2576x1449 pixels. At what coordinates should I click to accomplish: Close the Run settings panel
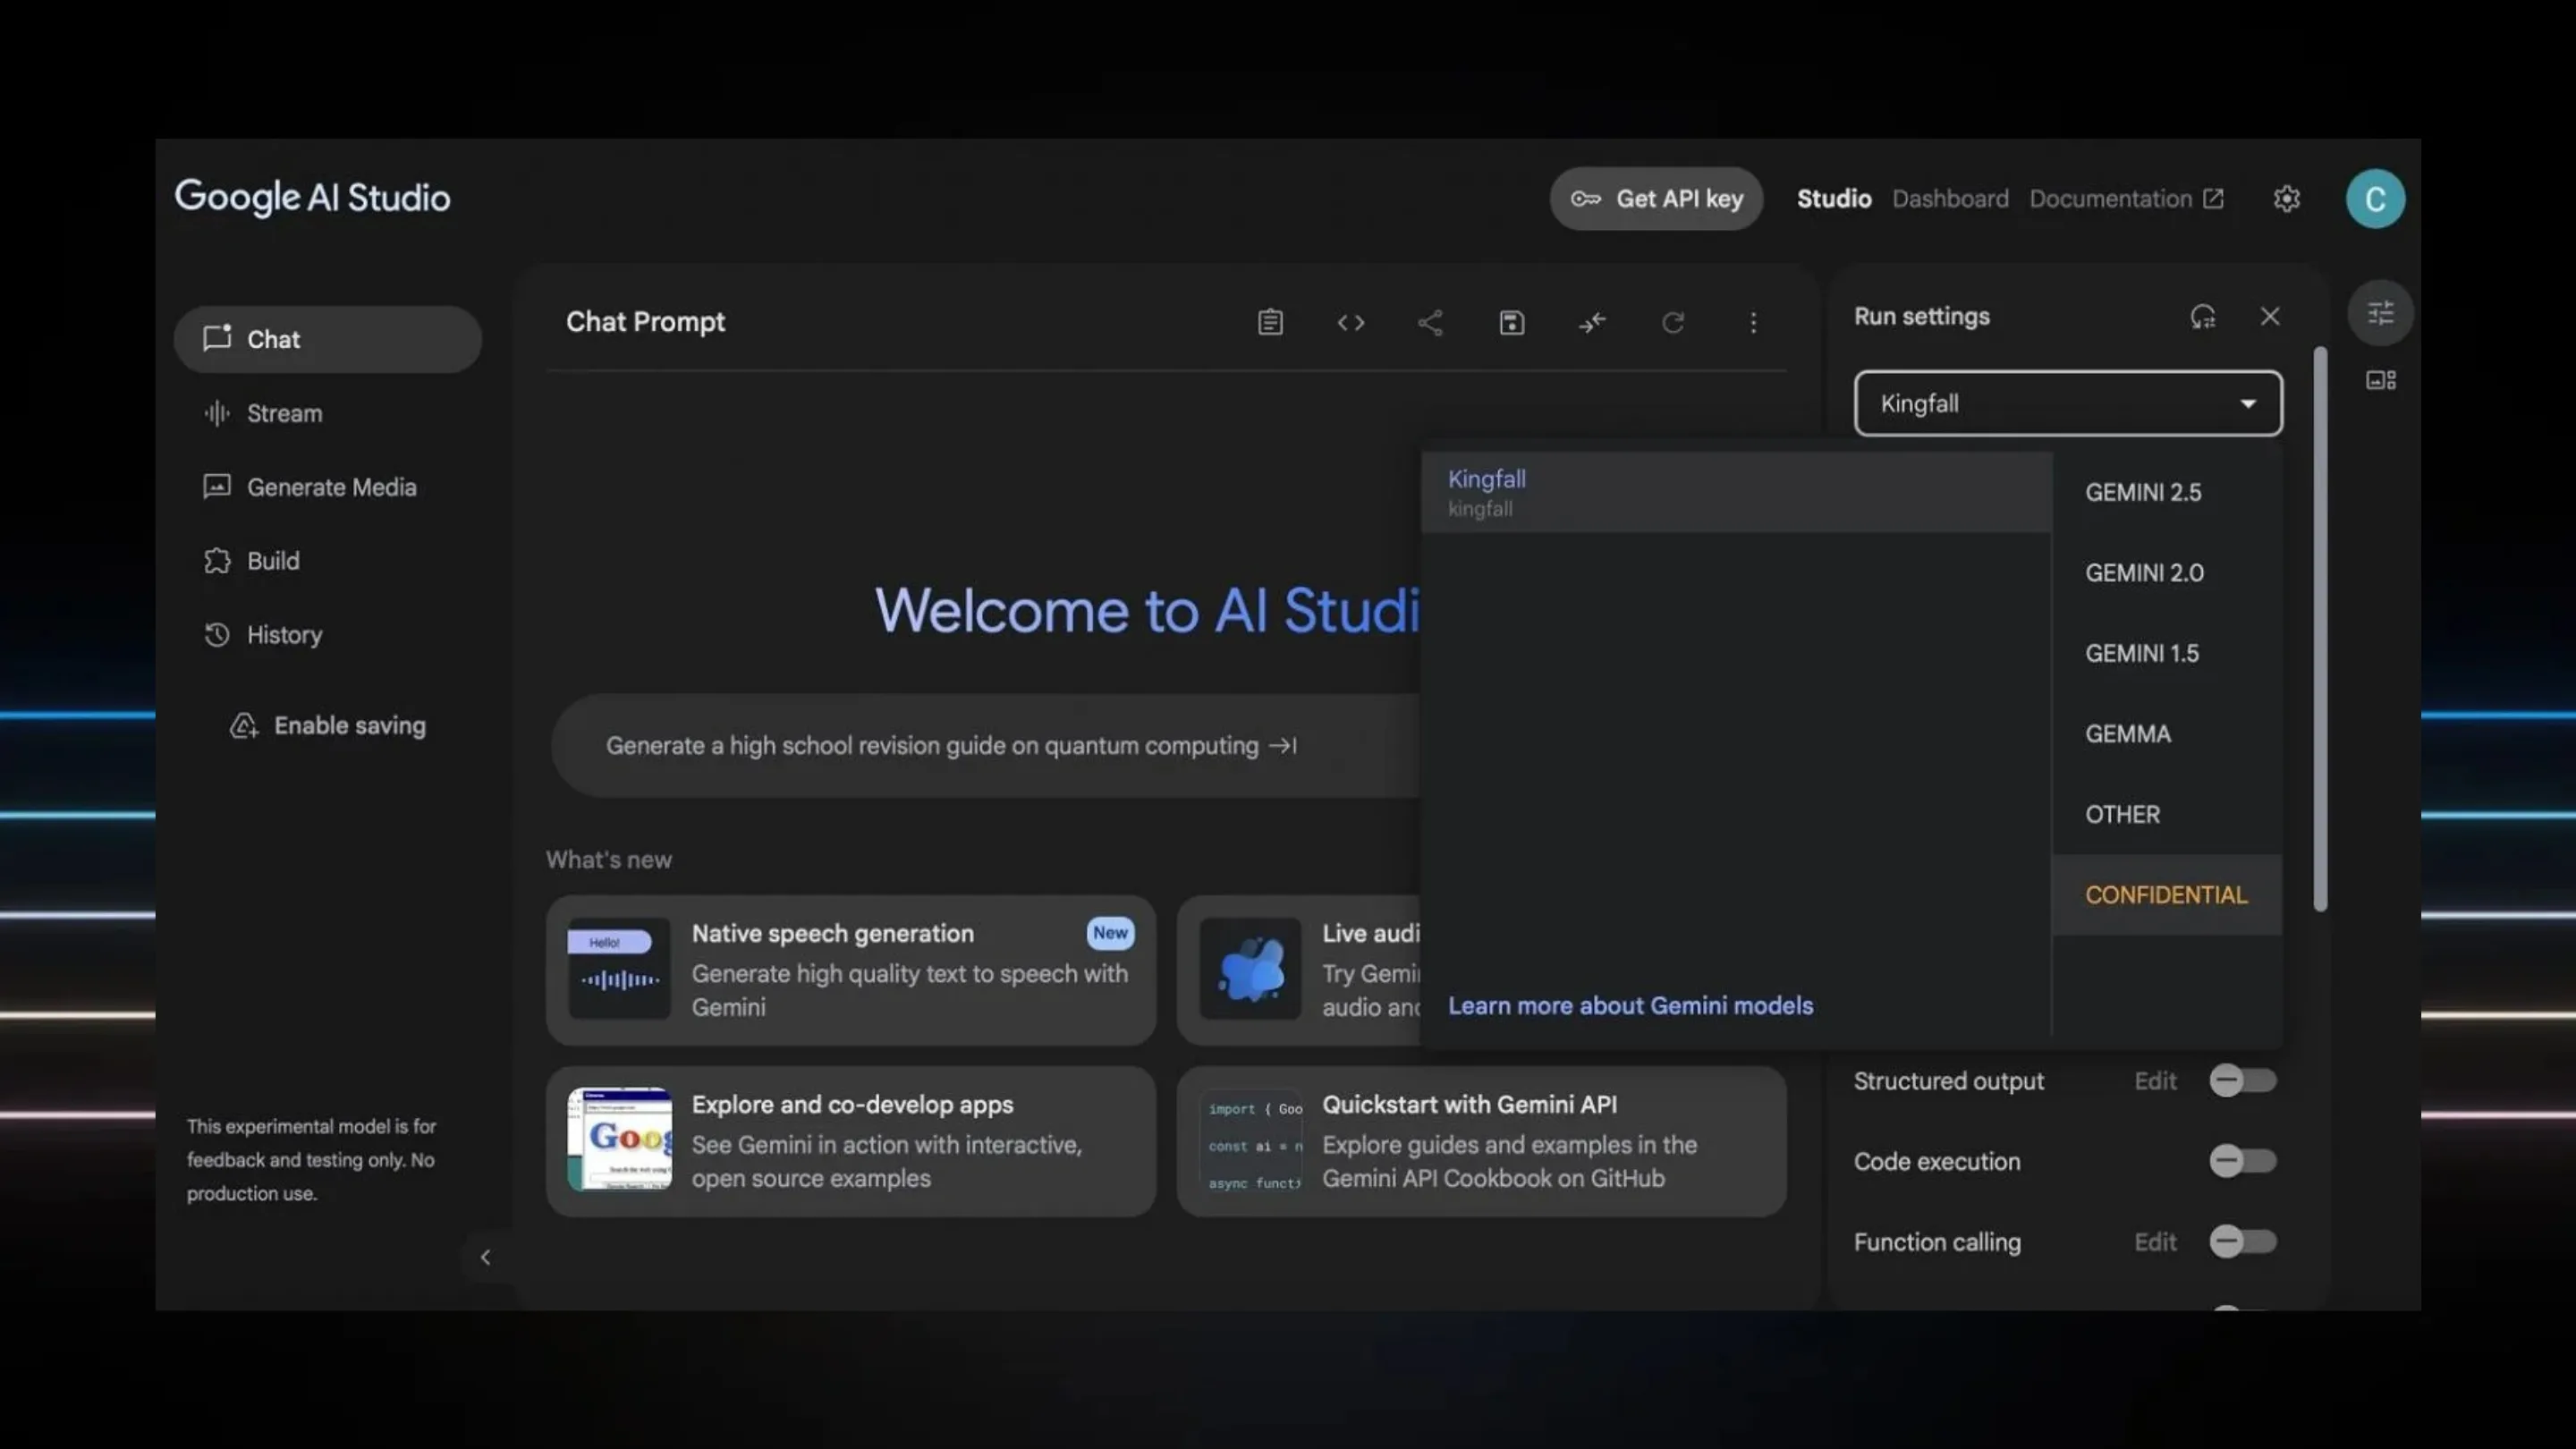(x=2270, y=316)
